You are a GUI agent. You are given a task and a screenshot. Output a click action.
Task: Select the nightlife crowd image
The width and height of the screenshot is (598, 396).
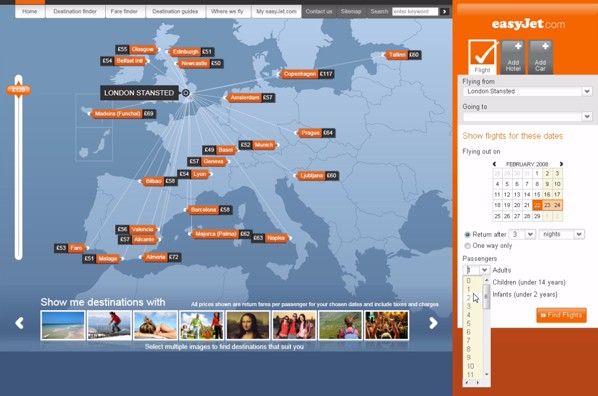point(386,325)
